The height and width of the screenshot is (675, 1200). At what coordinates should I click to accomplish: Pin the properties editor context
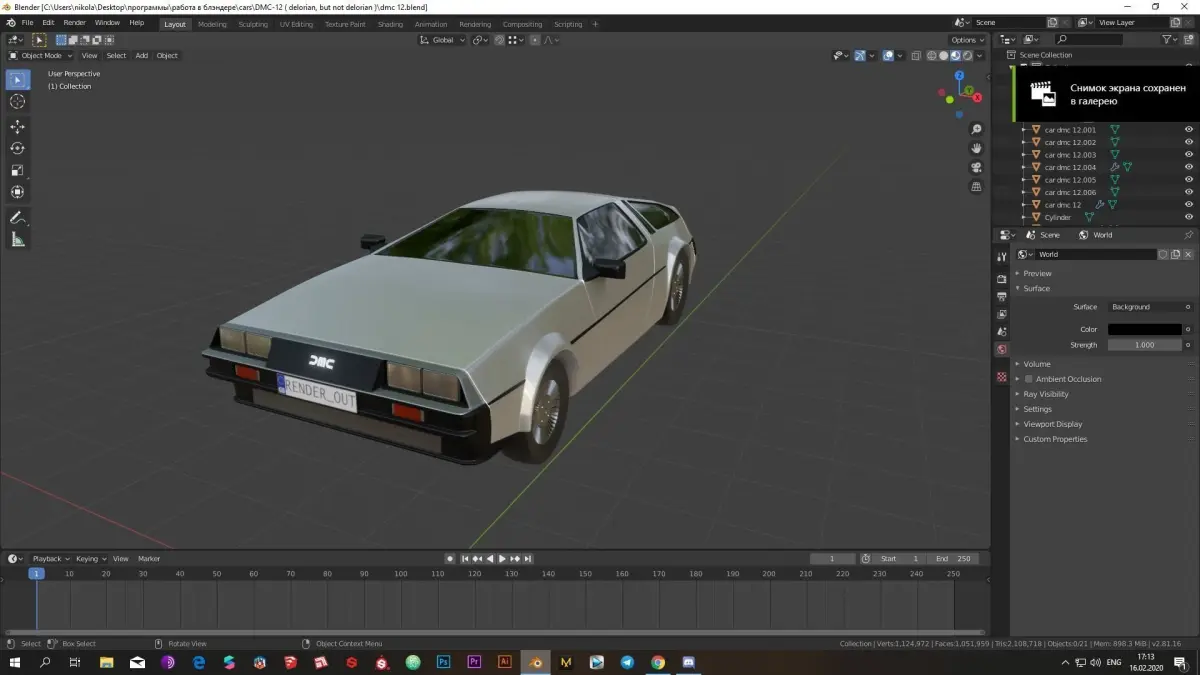coord(1189,235)
